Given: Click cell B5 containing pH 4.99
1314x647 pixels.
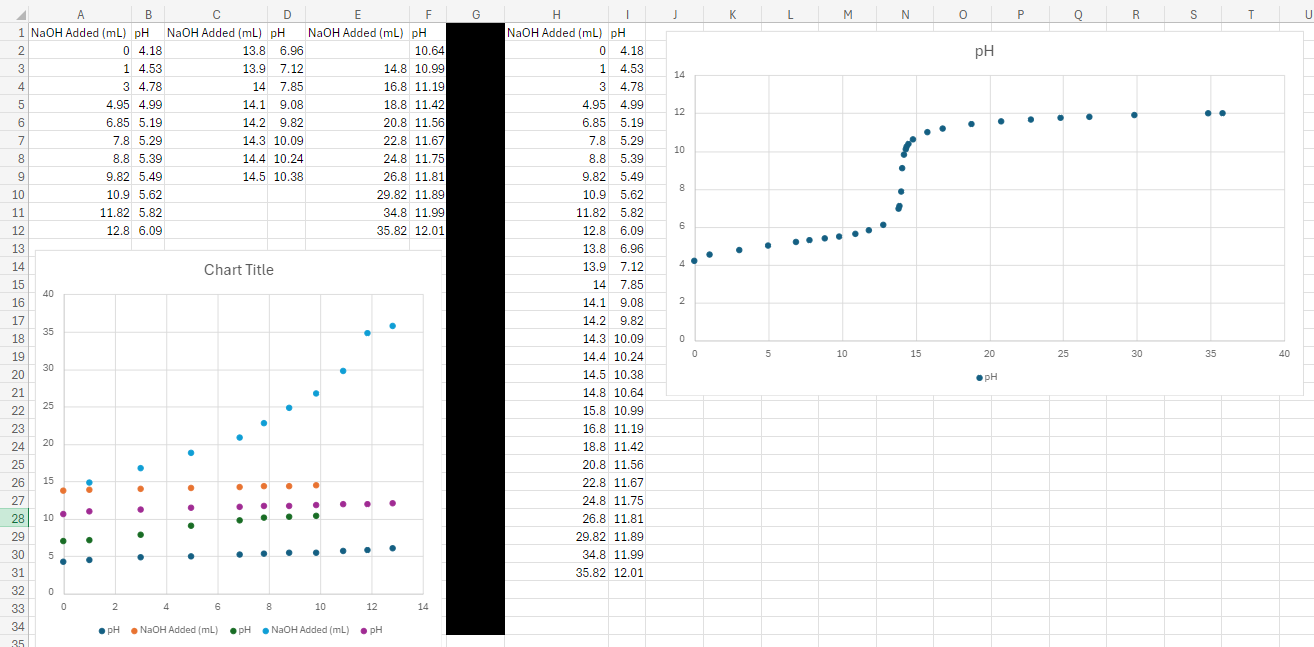Looking at the screenshot, I should 148,104.
